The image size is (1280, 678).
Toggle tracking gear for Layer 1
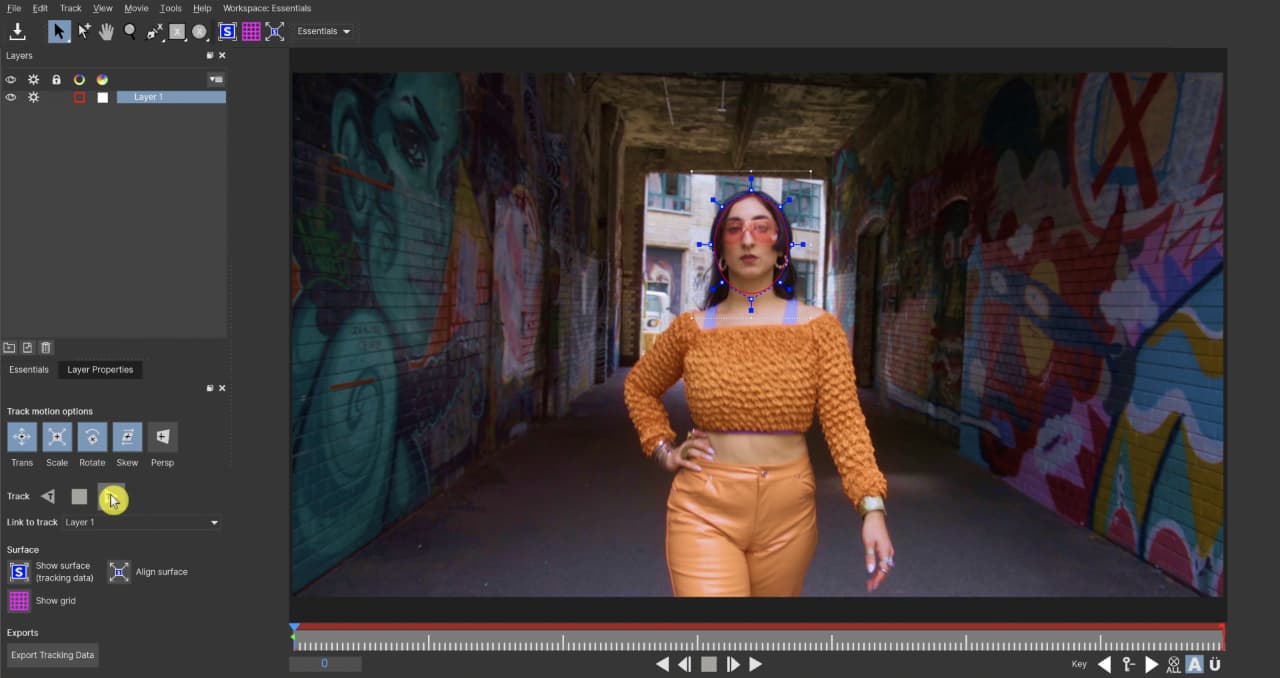tap(33, 97)
